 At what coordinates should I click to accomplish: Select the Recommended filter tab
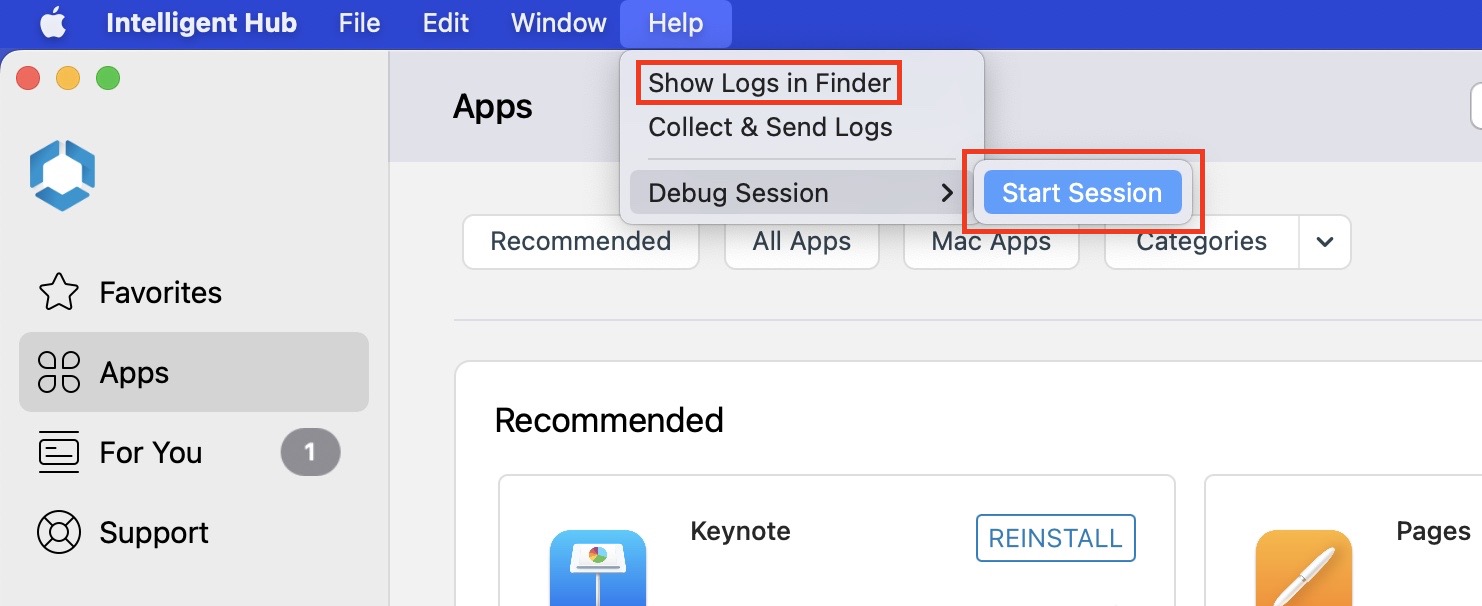580,241
